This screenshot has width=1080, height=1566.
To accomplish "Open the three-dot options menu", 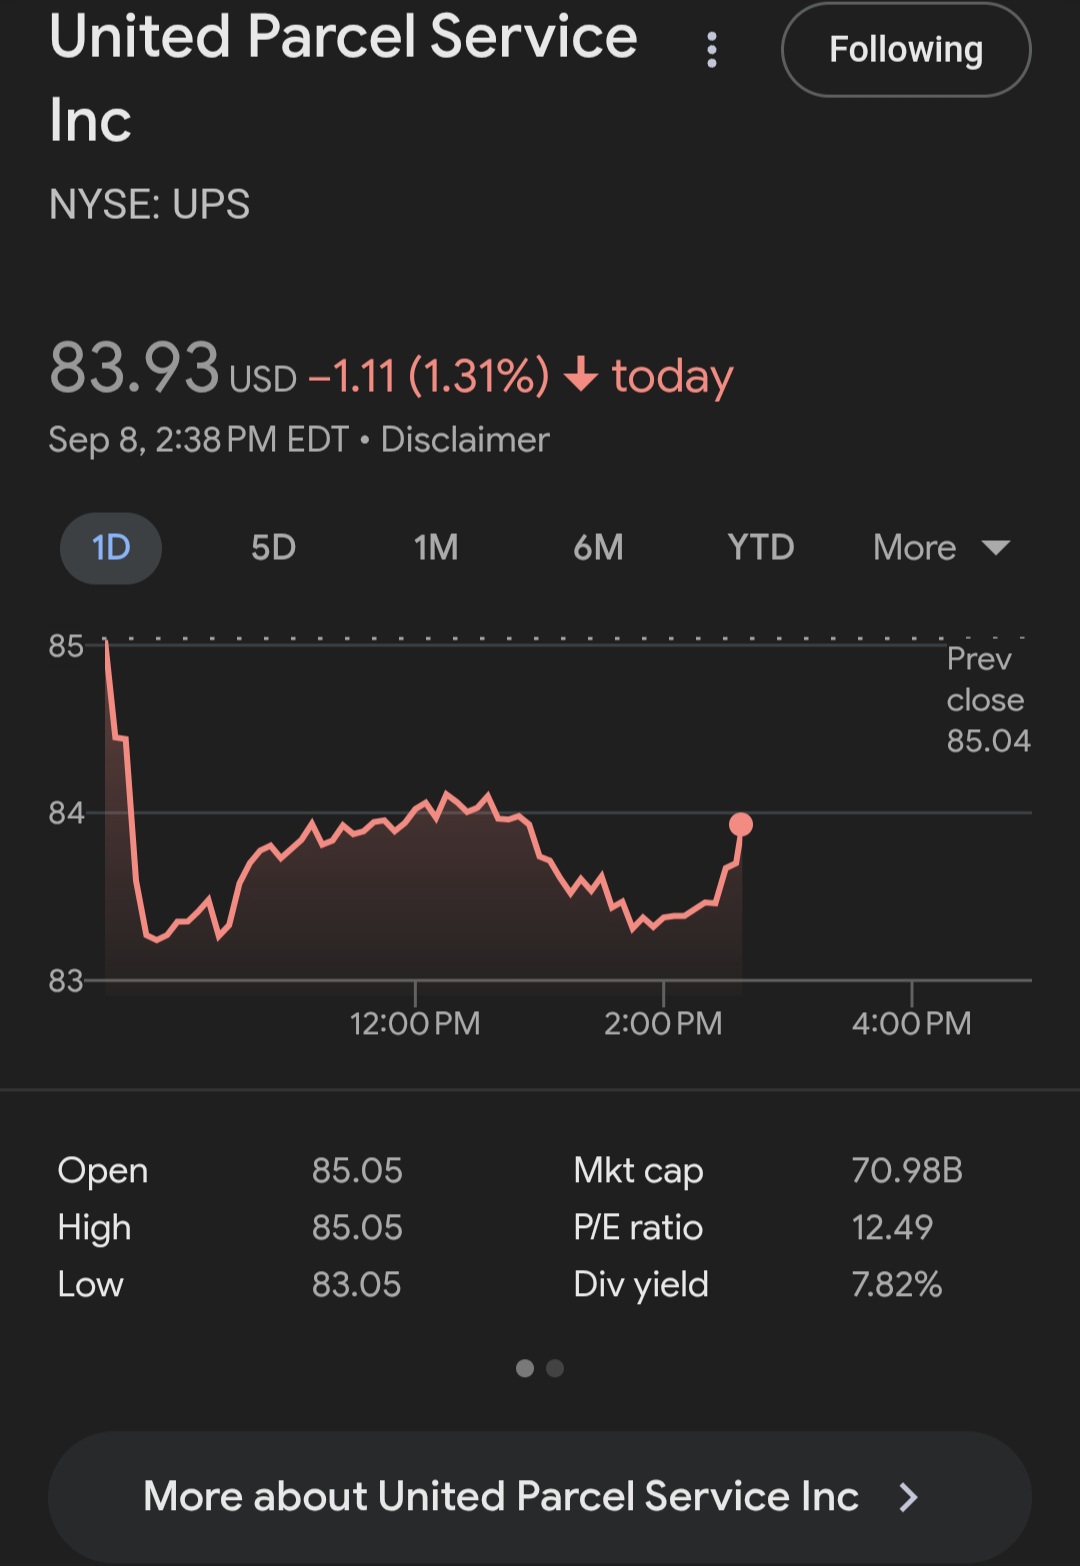I will tap(712, 50).
